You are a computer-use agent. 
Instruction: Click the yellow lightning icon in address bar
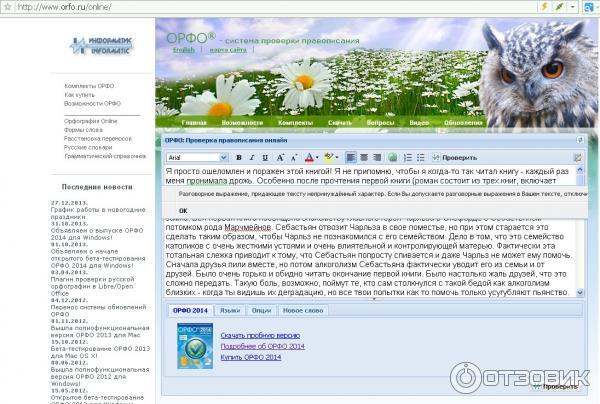[545, 7]
